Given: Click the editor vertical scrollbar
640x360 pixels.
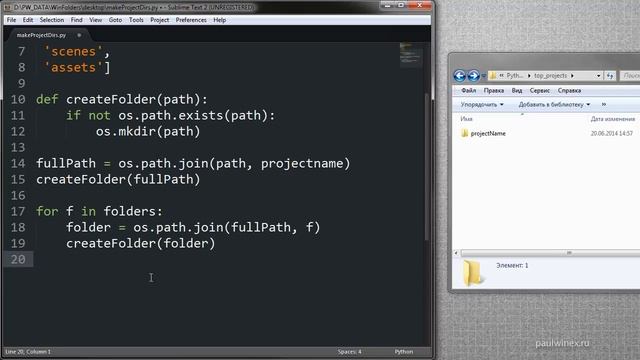Looking at the screenshot, I should pos(427,167).
